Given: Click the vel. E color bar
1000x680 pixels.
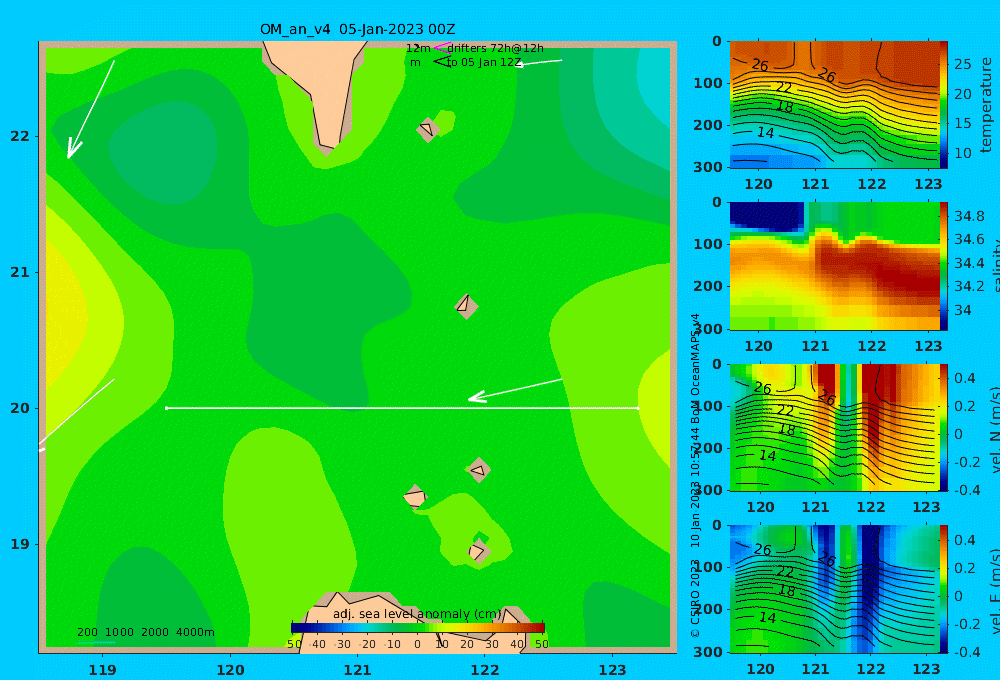Looking at the screenshot, I should point(944,589).
